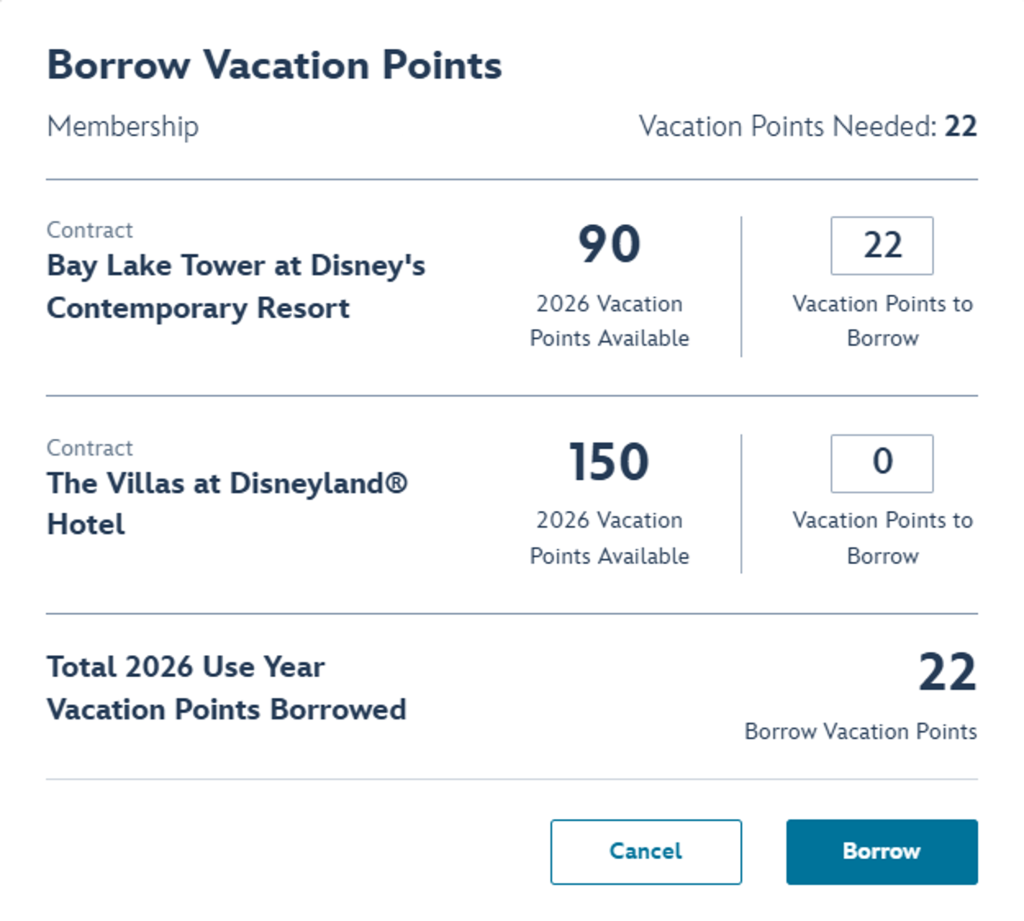The image size is (1024, 921).
Task: Click first 2026 Vacation Points Available label
Action: click(x=609, y=321)
